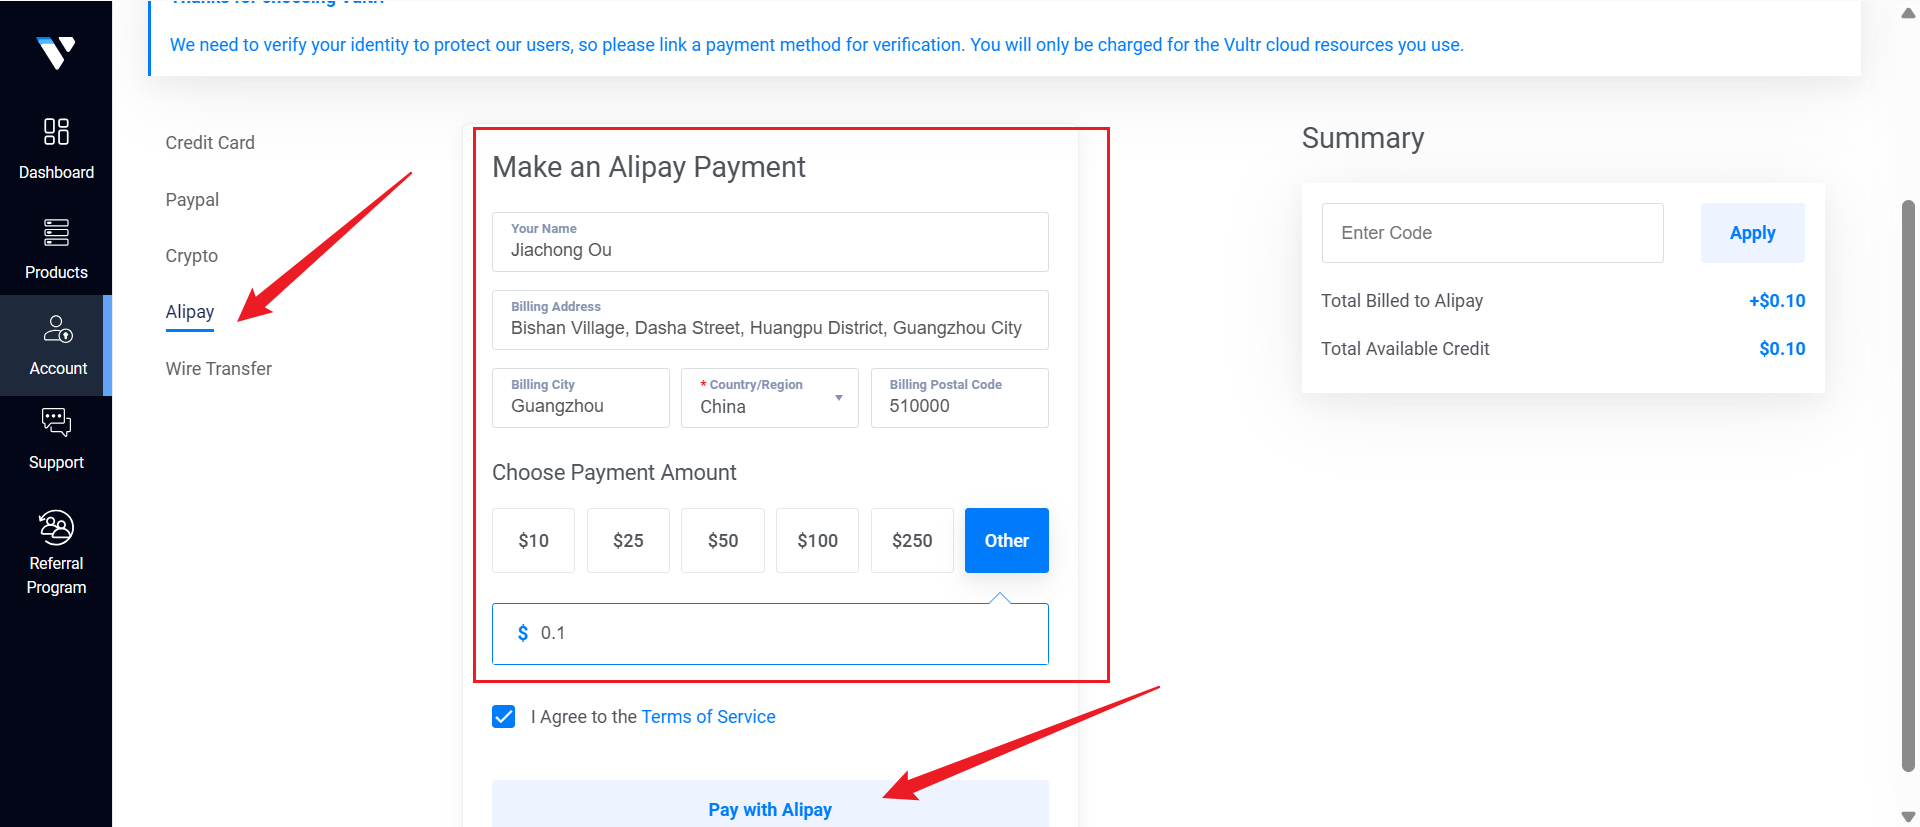The width and height of the screenshot is (1920, 827).
Task: Choose Wire Transfer payment method
Action: pyautogui.click(x=218, y=369)
